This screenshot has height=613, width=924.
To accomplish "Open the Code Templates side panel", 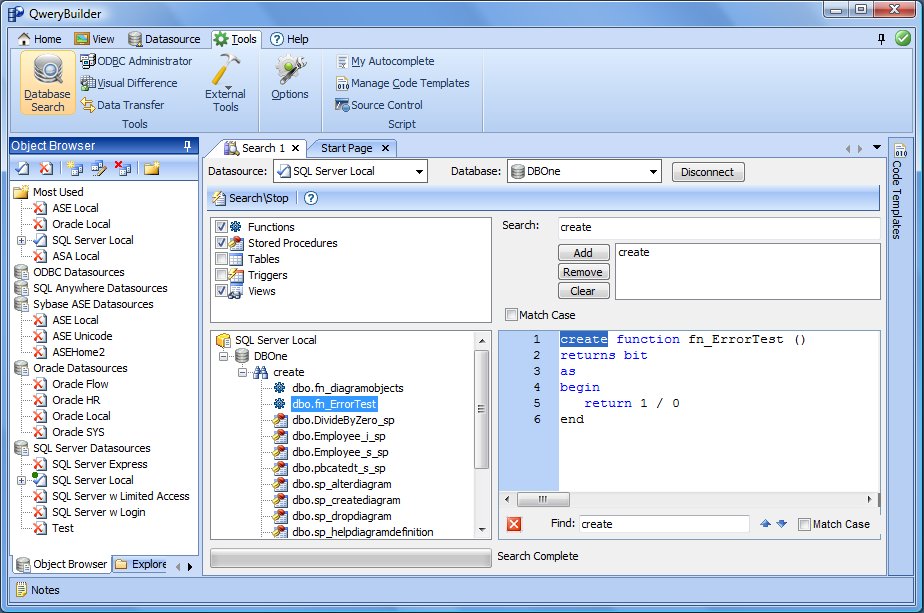I will pos(897,192).
